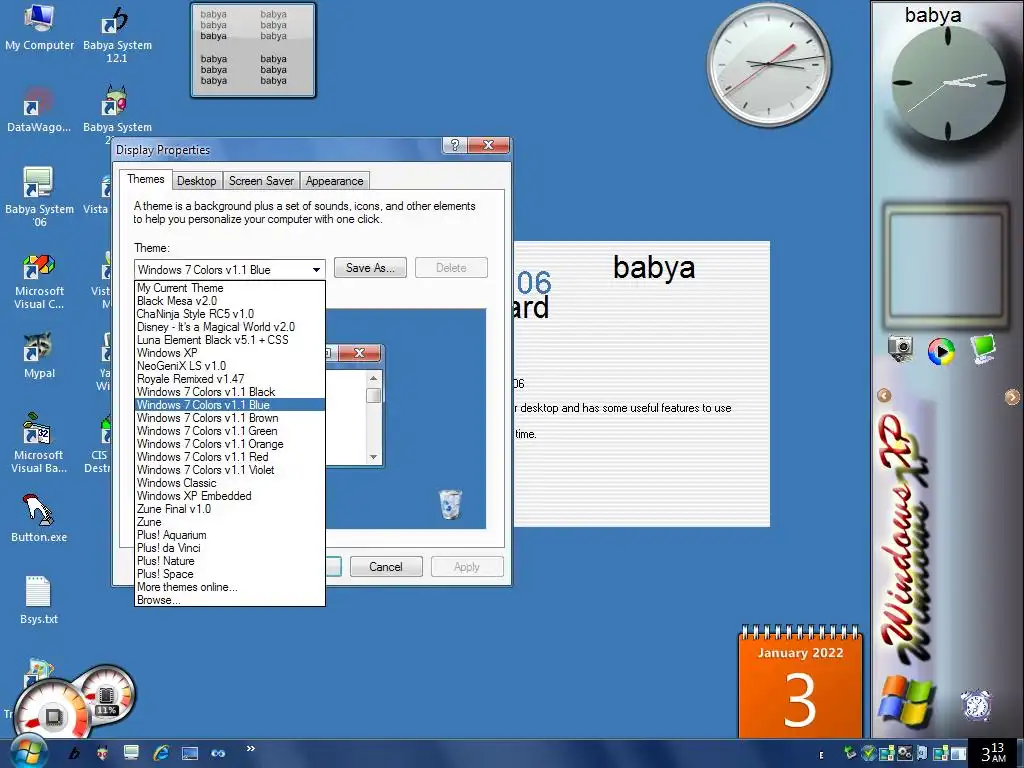Choose ChaNinja Style RC5 v1.0 theme
Screen dimensions: 1024x768
click(230, 313)
